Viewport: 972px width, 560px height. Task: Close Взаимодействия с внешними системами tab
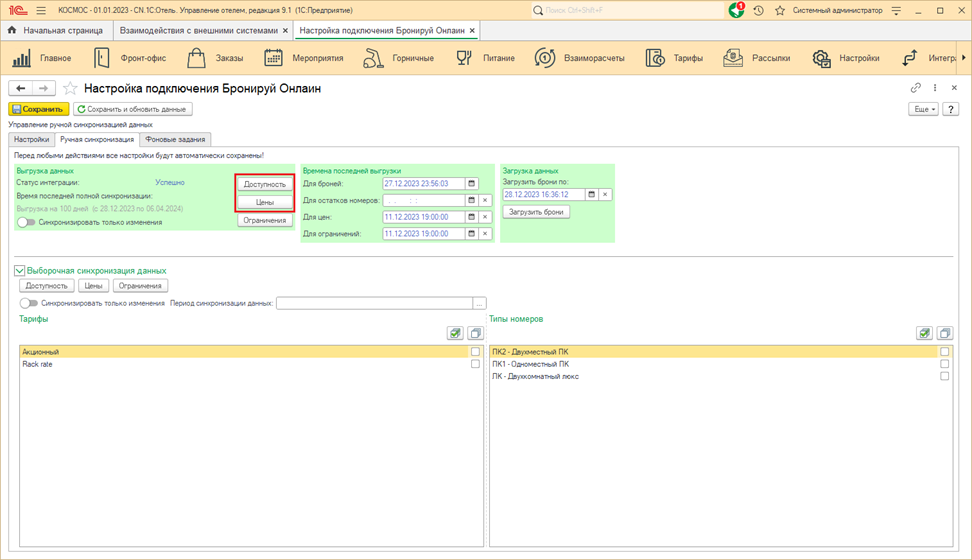click(285, 30)
